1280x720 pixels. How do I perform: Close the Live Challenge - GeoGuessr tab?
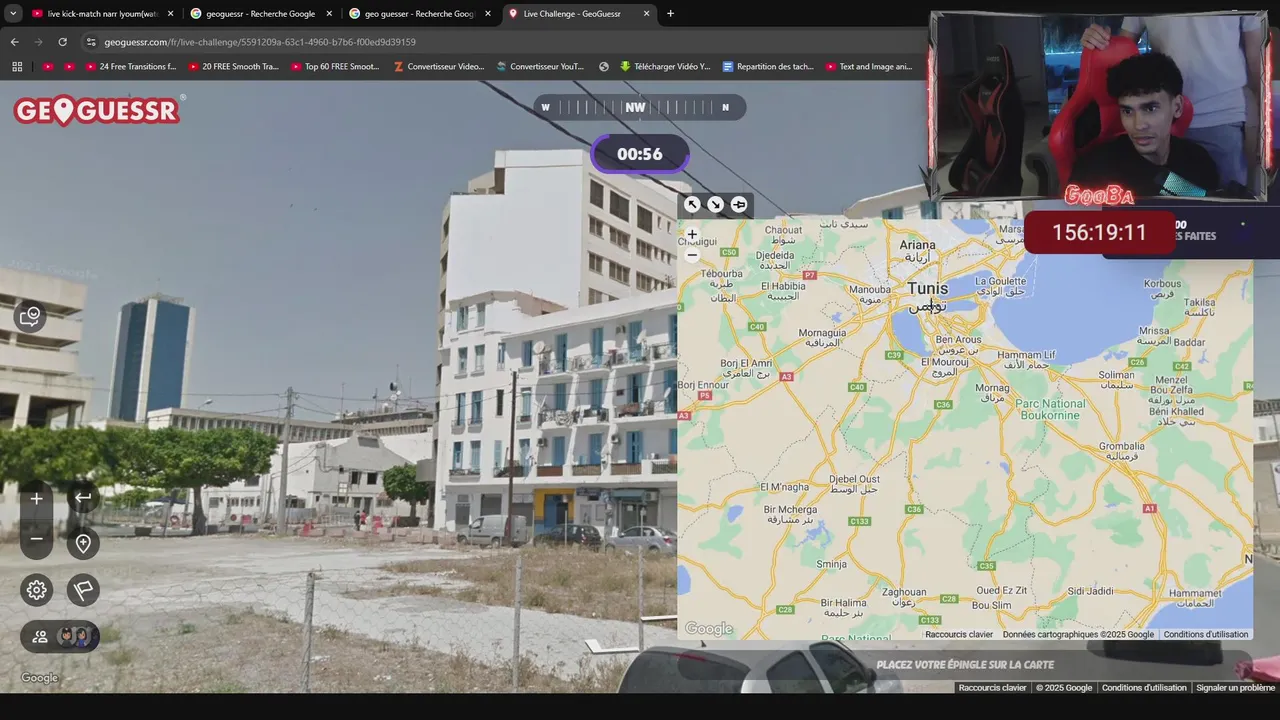646,14
